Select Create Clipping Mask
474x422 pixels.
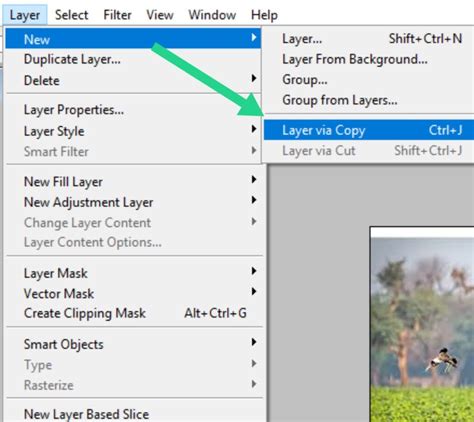(x=133, y=313)
